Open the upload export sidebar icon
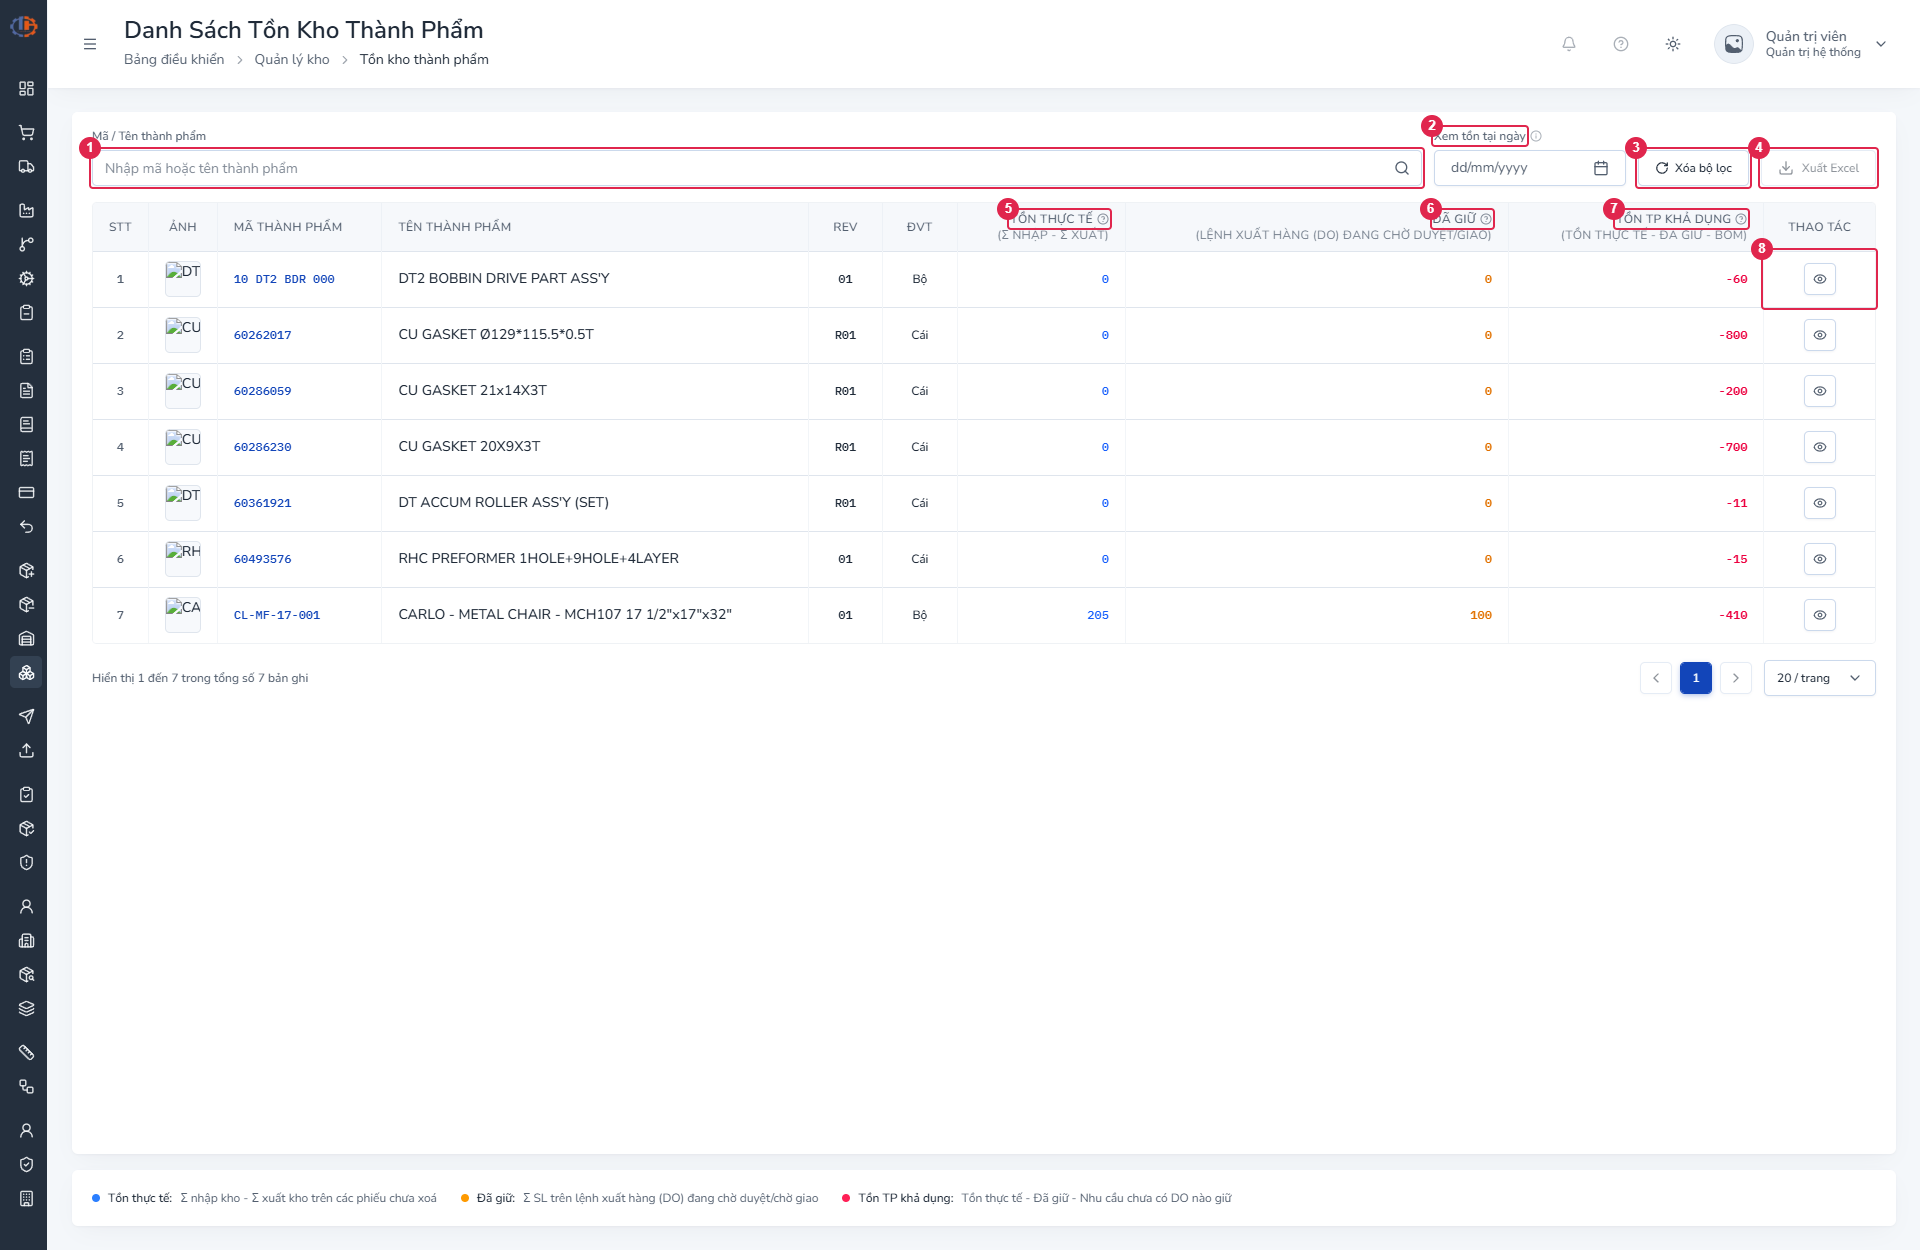1920x1250 pixels. pyautogui.click(x=27, y=751)
